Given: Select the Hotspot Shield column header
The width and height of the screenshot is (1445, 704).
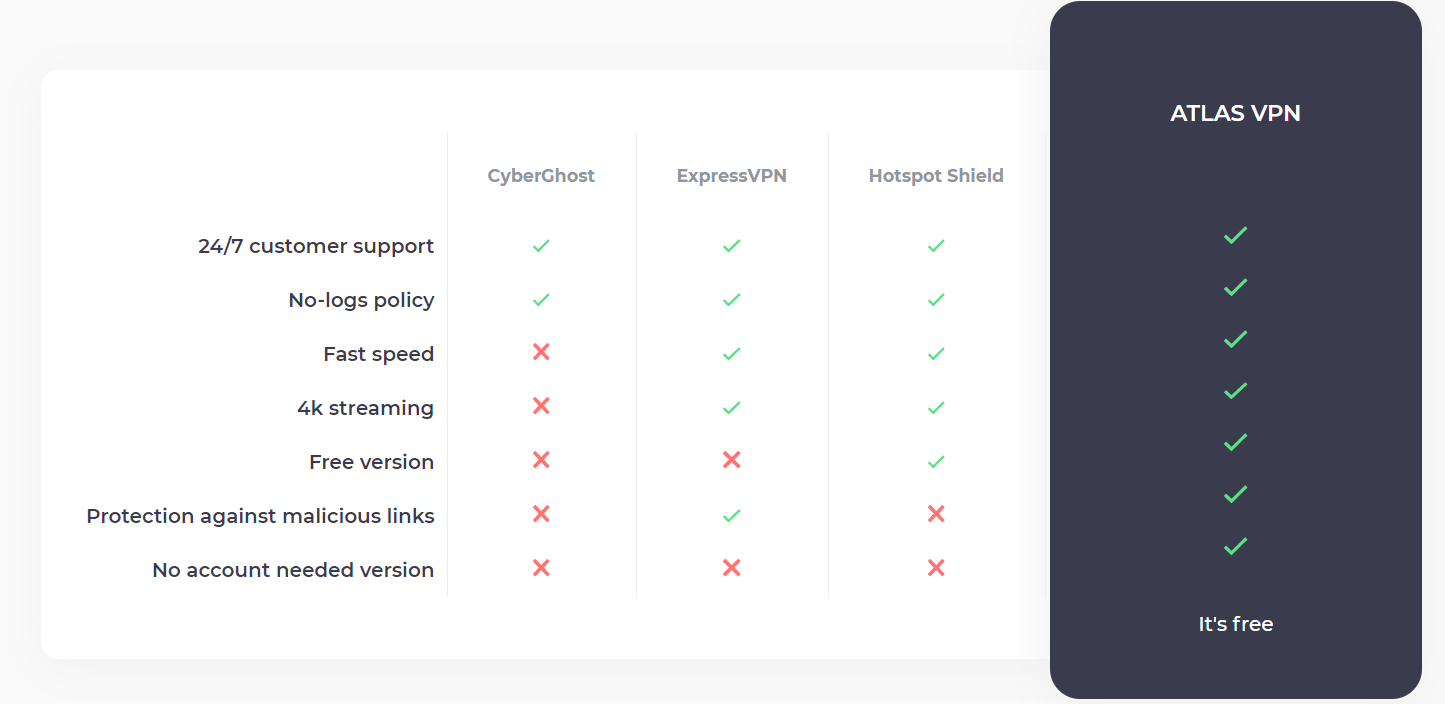Looking at the screenshot, I should pos(936,176).
